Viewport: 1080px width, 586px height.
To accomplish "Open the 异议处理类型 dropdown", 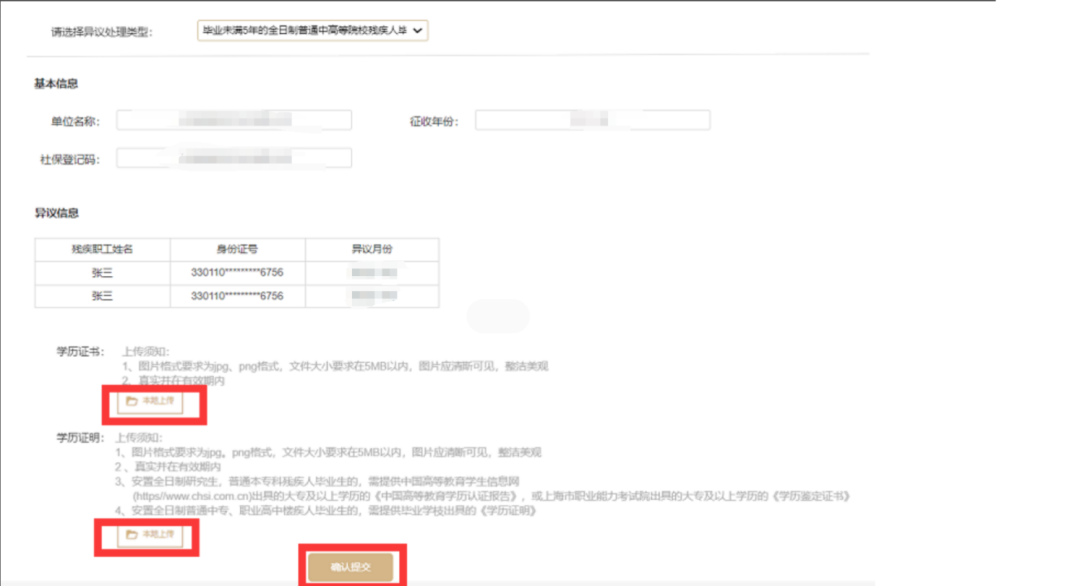I will 312,30.
